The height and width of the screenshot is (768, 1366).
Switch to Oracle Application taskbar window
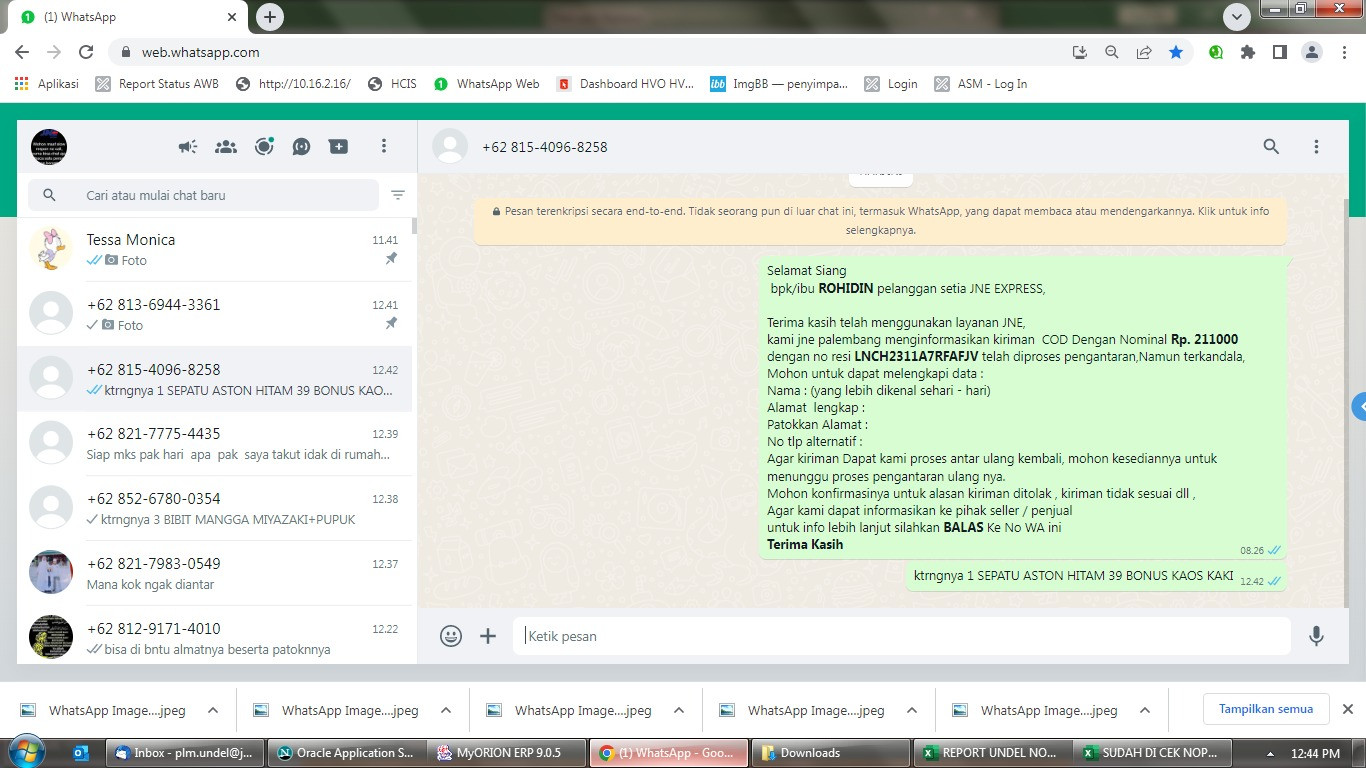click(x=346, y=753)
